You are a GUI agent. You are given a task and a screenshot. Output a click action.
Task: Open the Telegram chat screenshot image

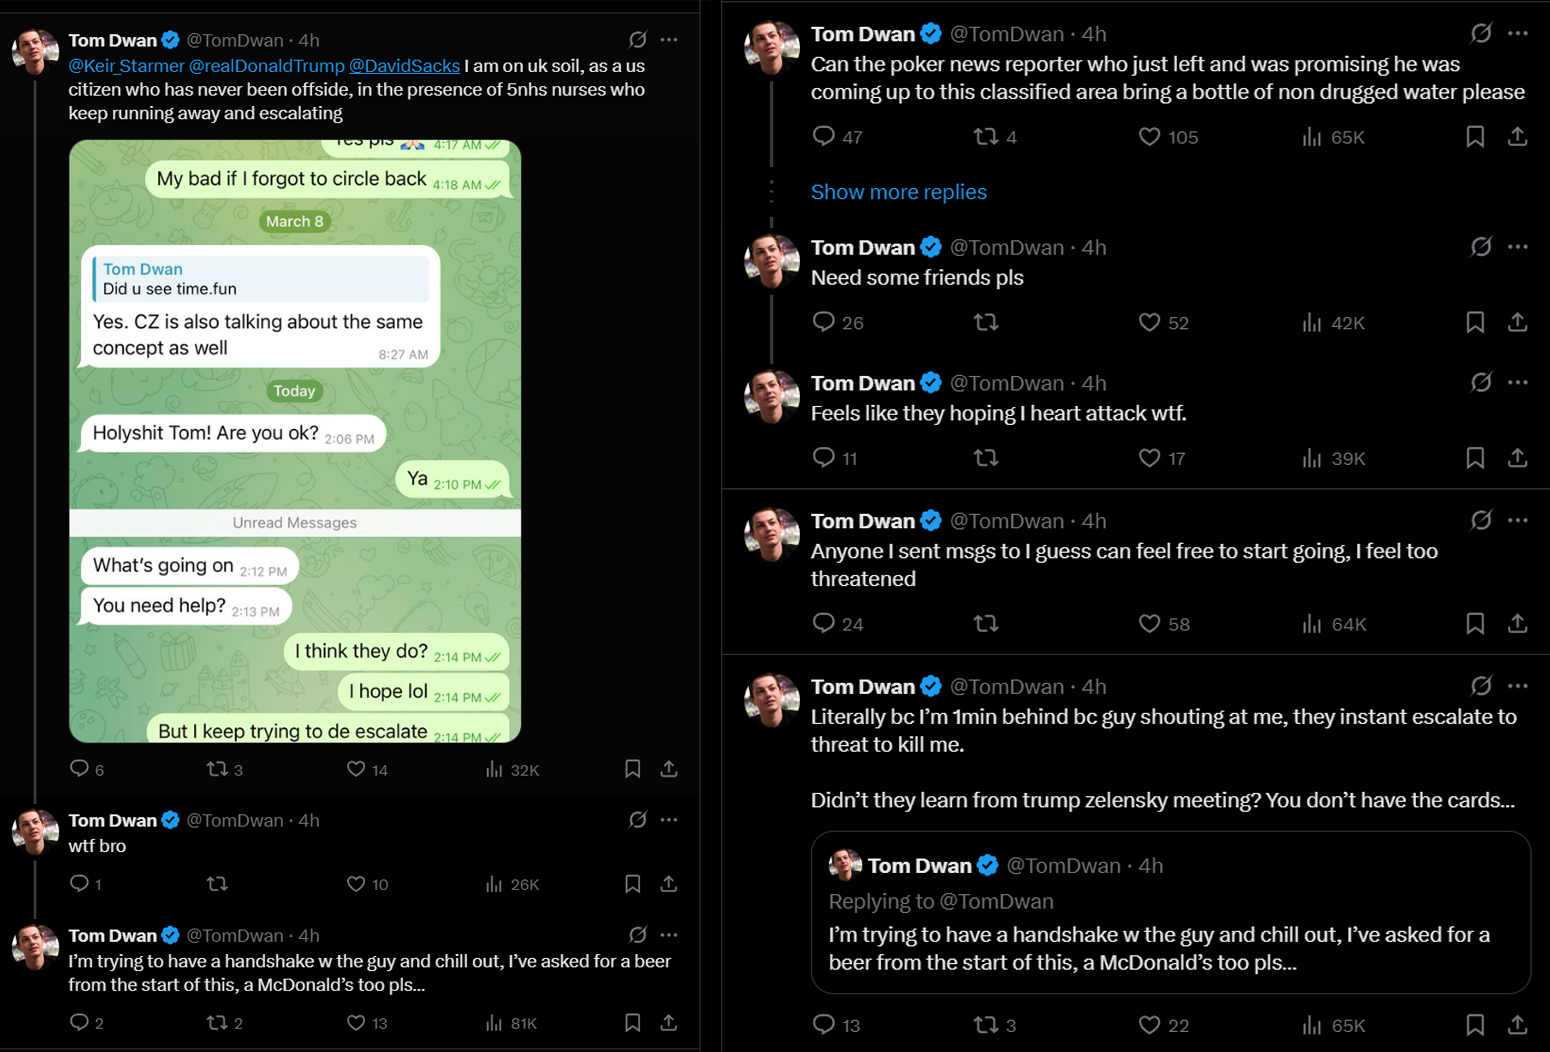tap(295, 441)
